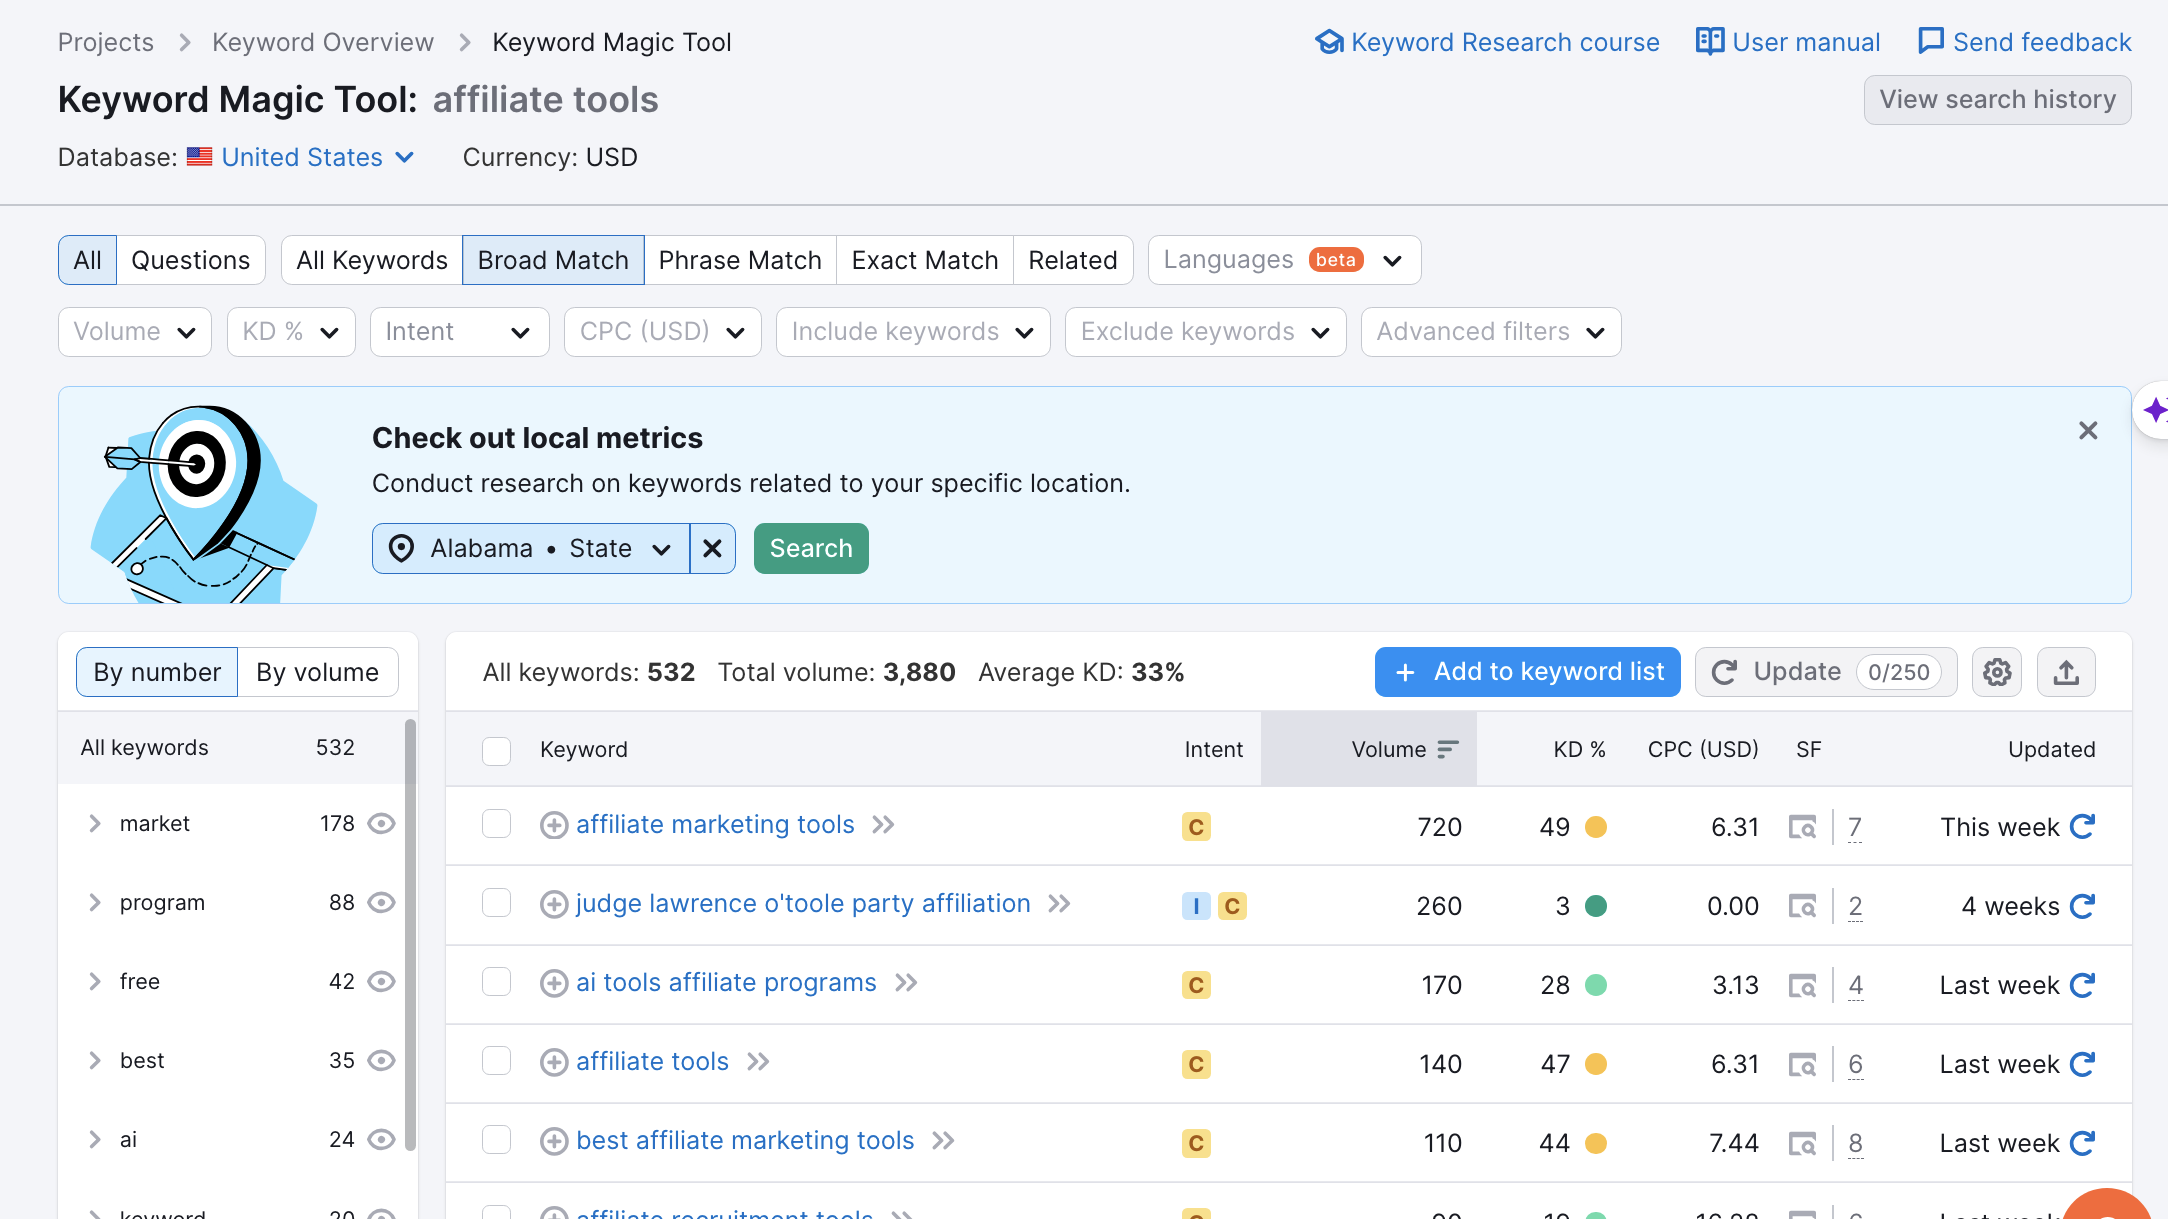Expand the market keyword group
The image size is (2168, 1219).
click(95, 824)
